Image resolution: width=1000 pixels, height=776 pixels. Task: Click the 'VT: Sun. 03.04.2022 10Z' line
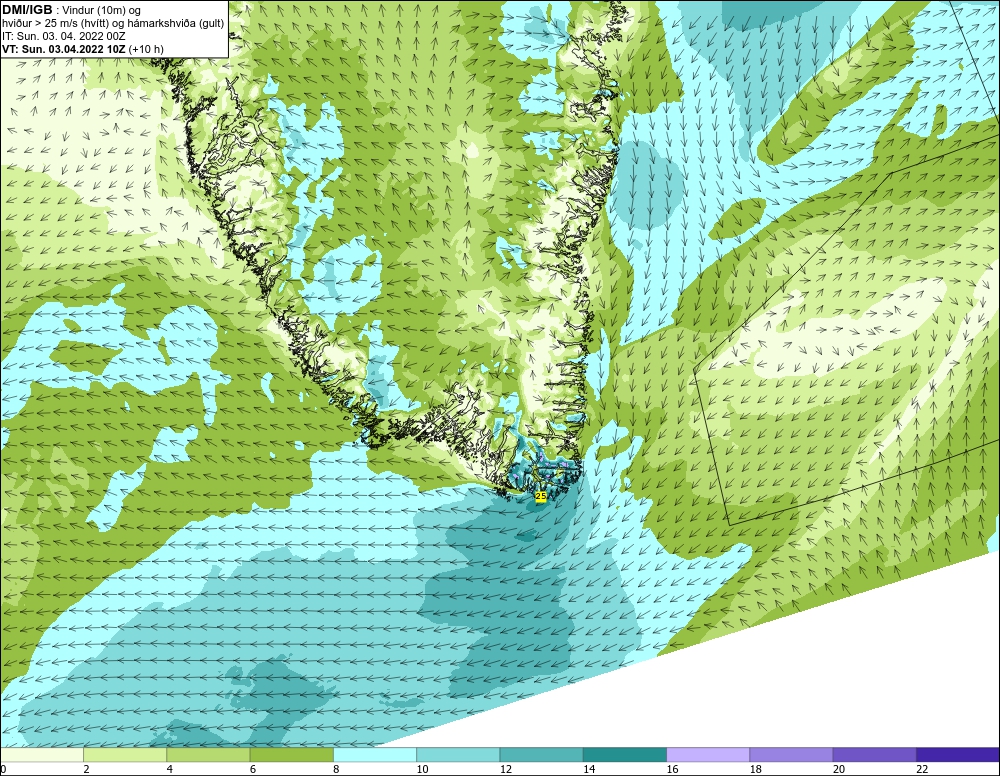pyautogui.click(x=64, y=49)
